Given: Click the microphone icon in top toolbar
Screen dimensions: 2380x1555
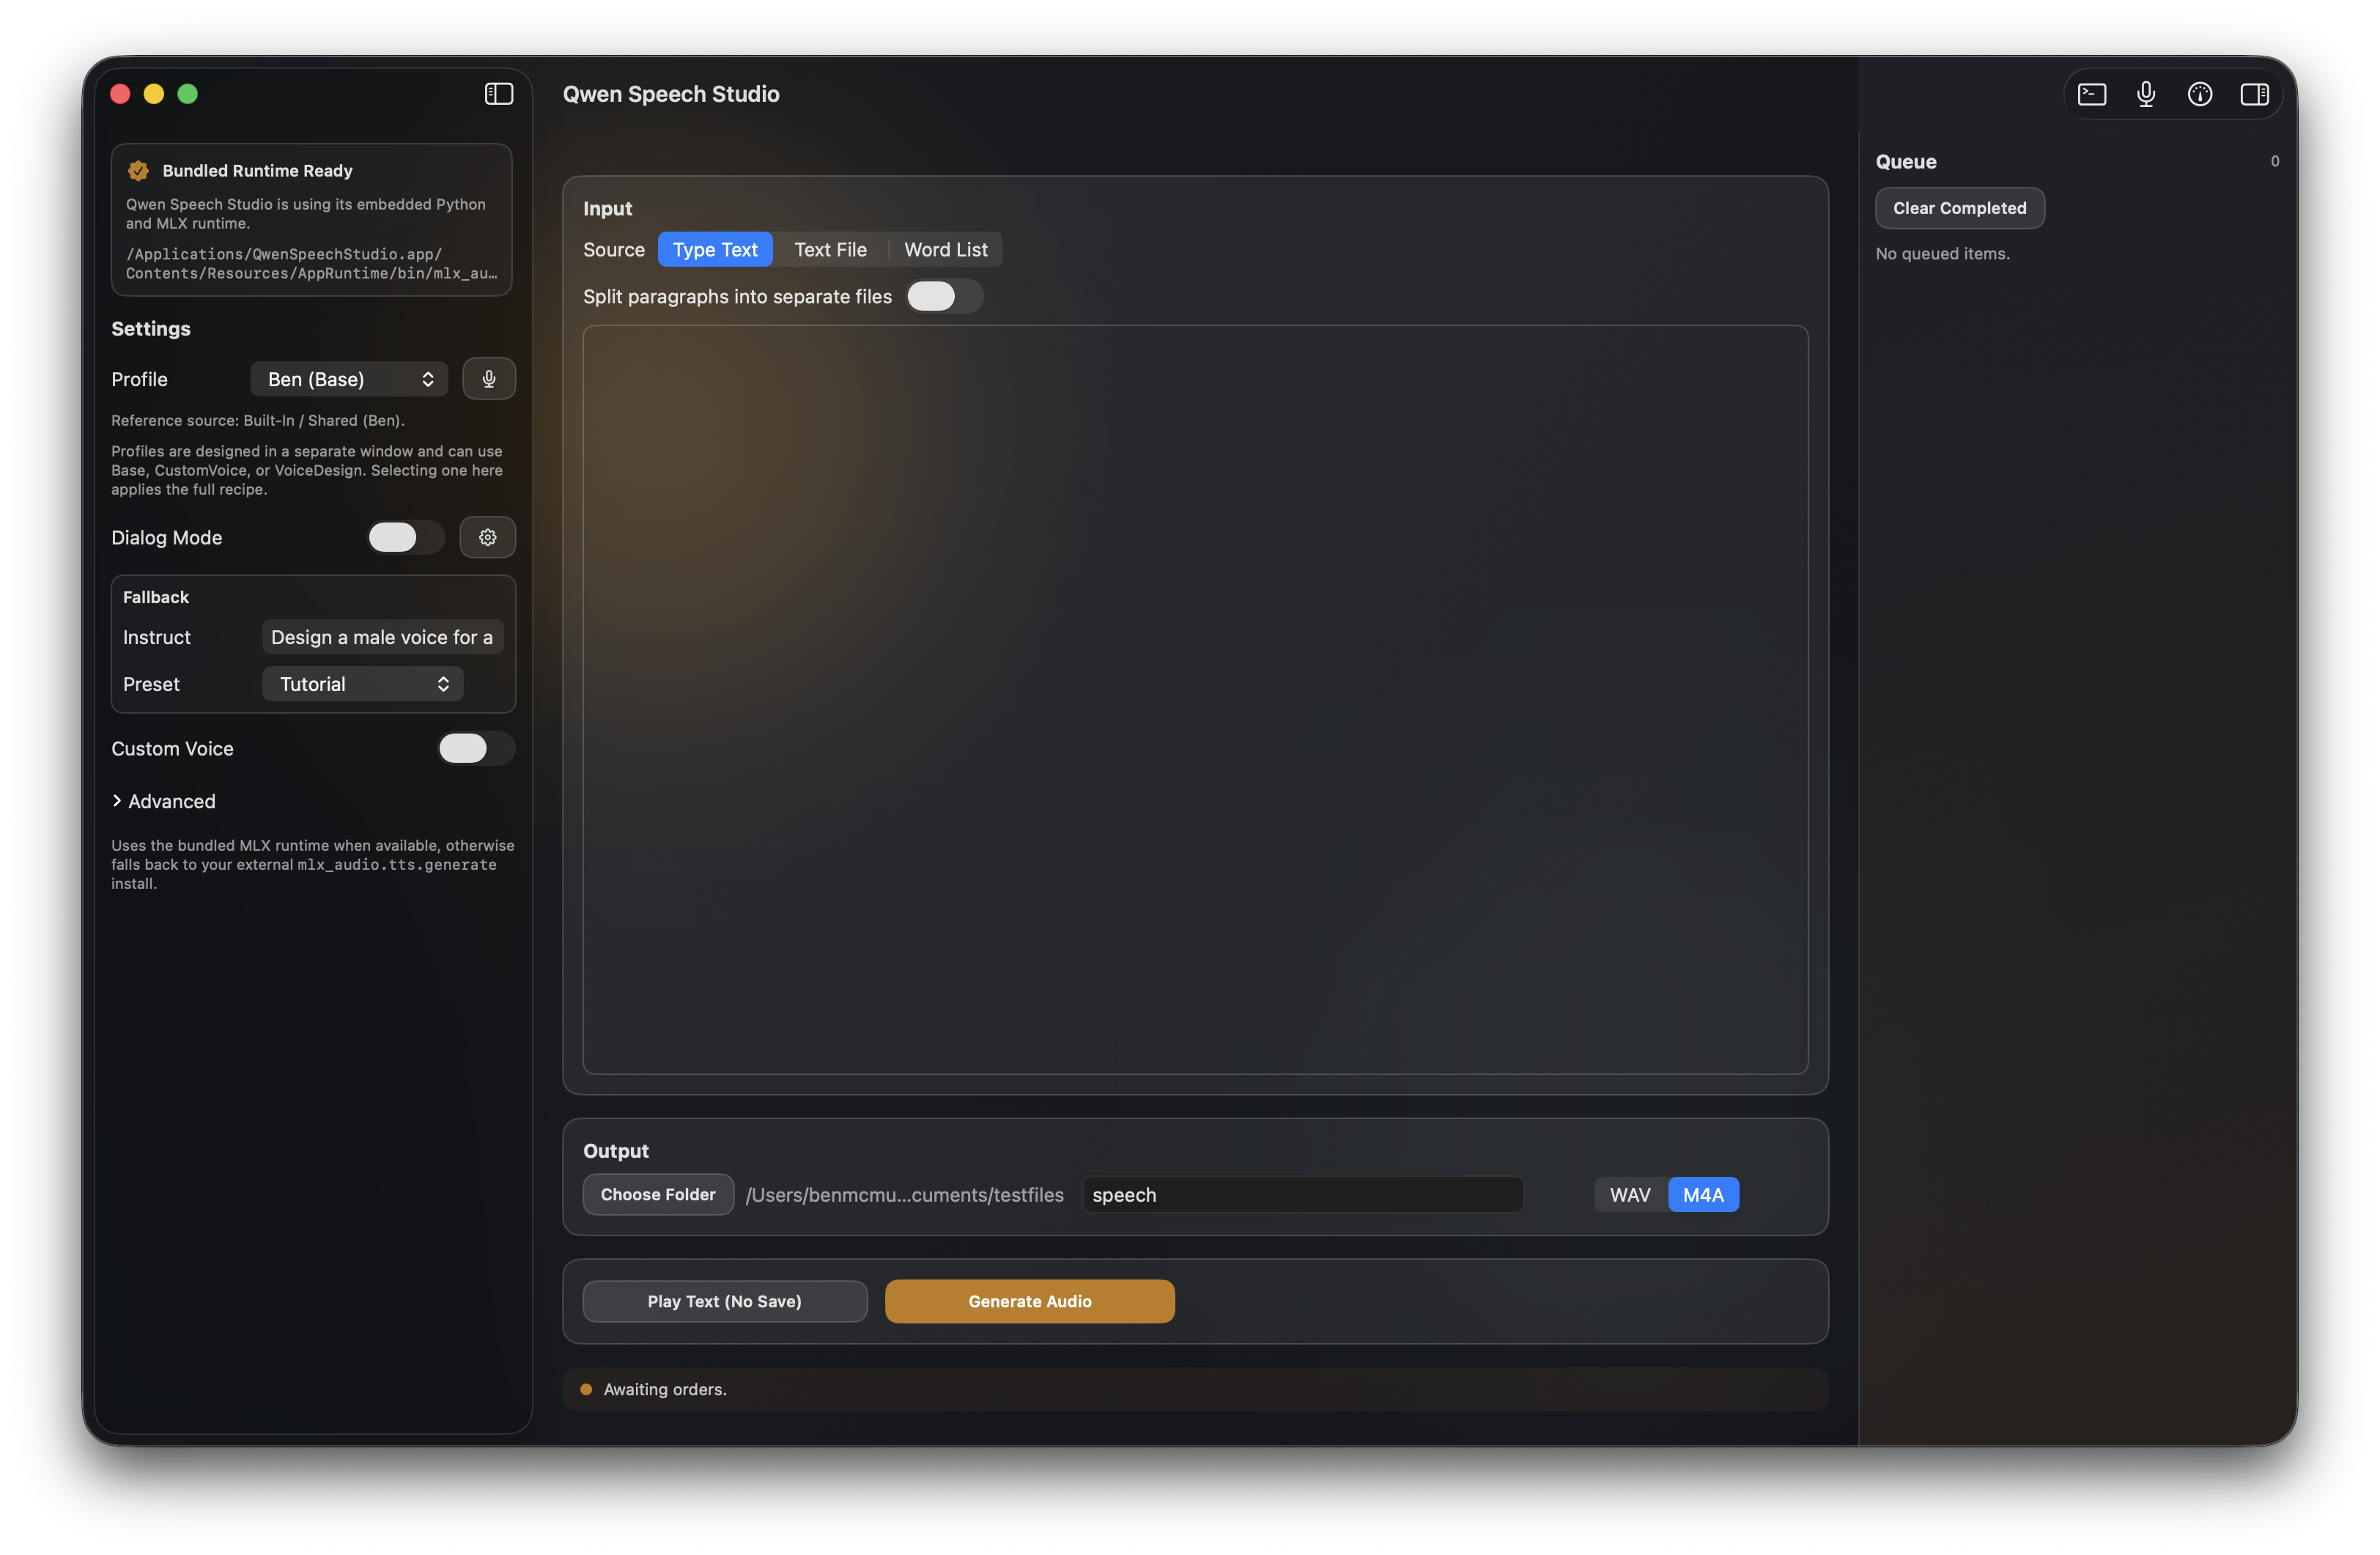Looking at the screenshot, I should (2145, 94).
